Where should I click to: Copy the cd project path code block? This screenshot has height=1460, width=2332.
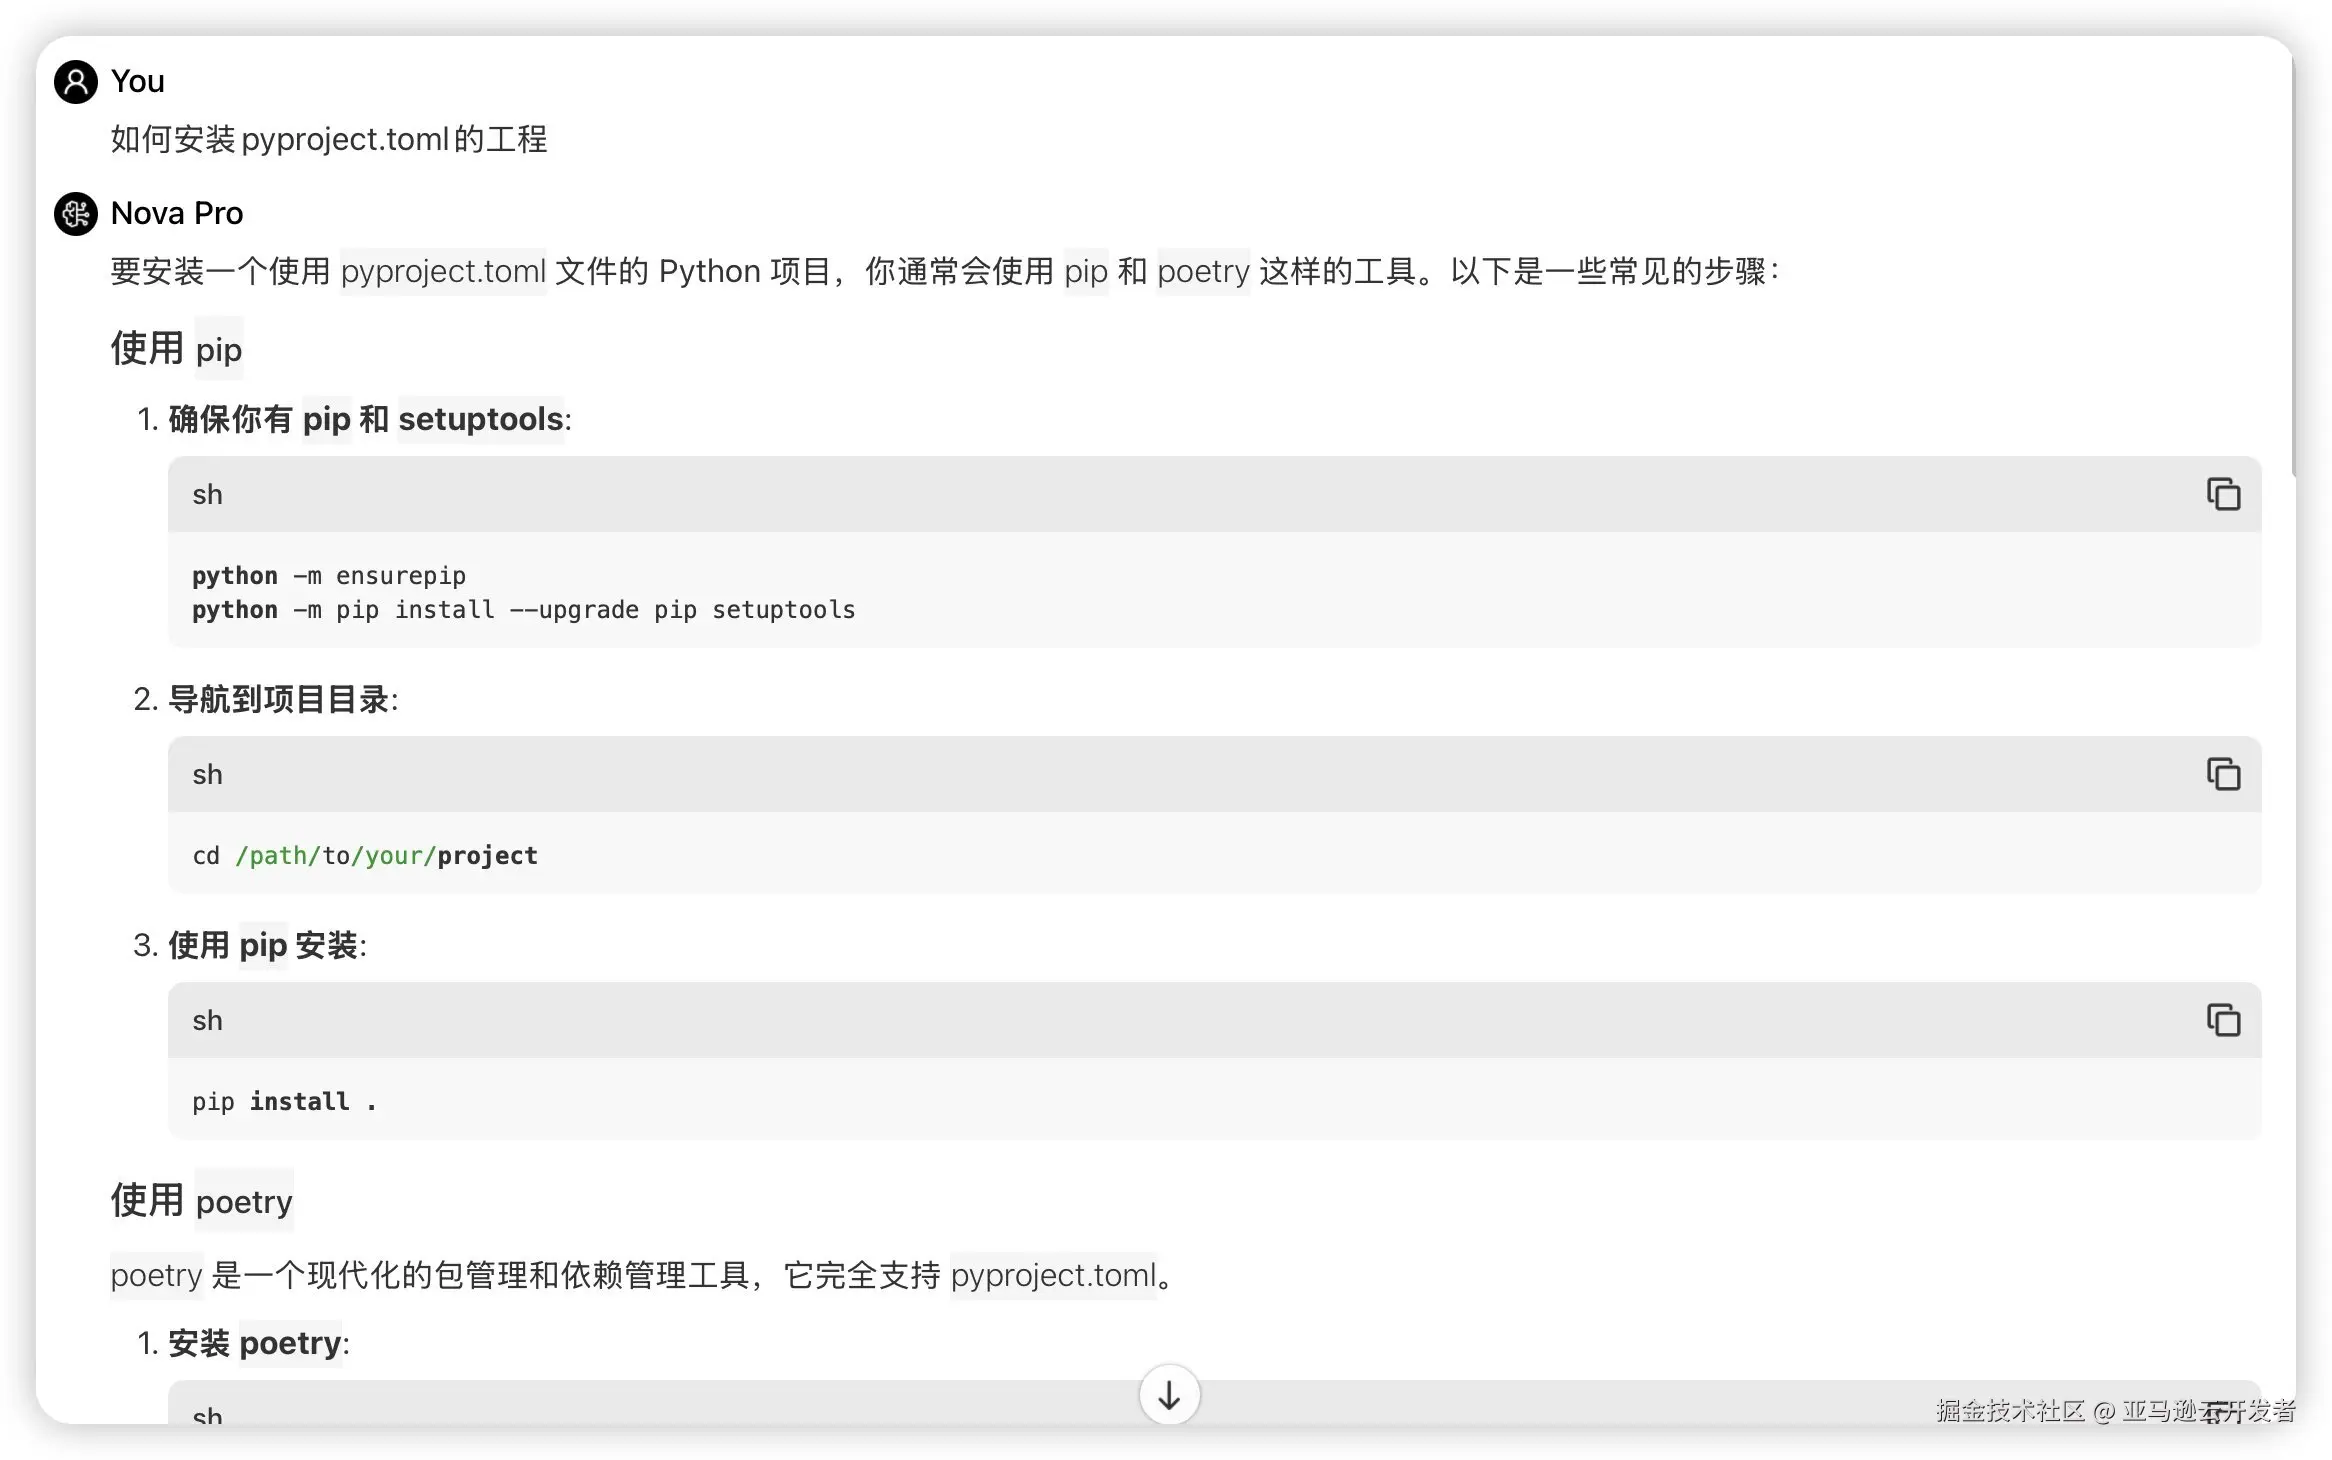[x=2223, y=774]
